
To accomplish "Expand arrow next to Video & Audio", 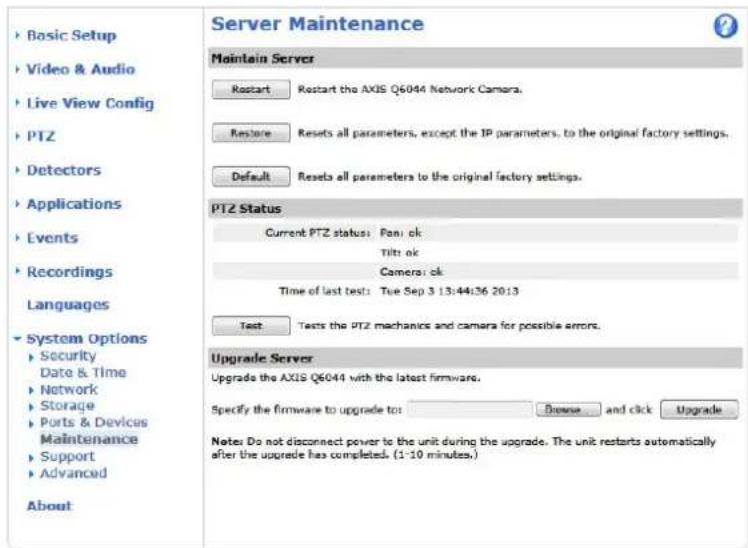I will click(18, 69).
